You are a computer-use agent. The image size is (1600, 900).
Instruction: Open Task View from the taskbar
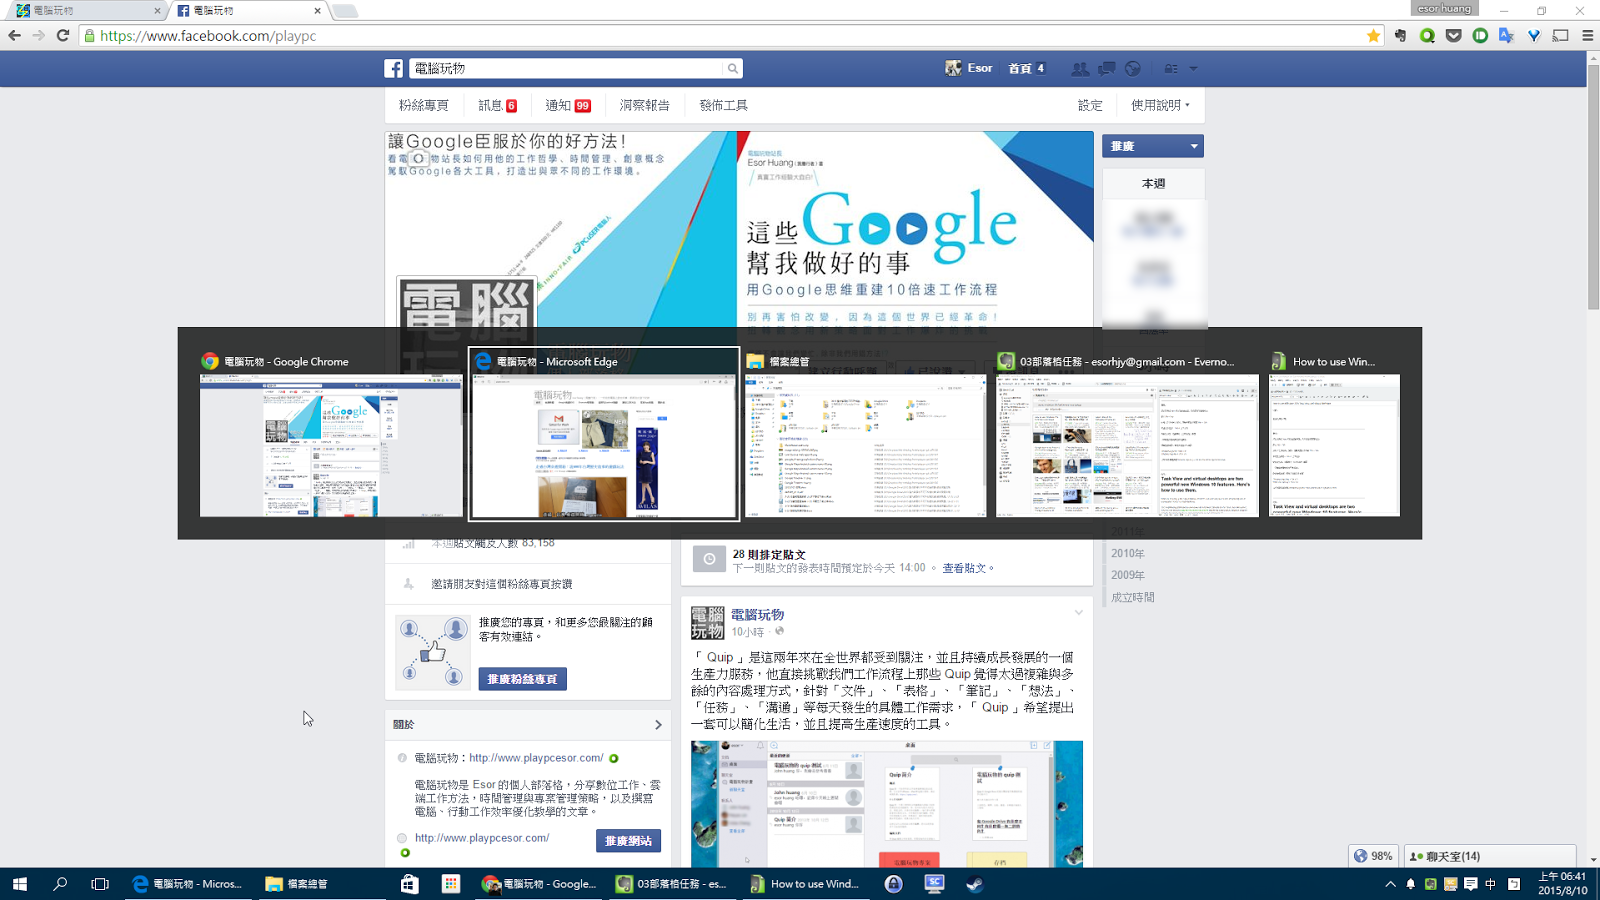click(x=100, y=884)
